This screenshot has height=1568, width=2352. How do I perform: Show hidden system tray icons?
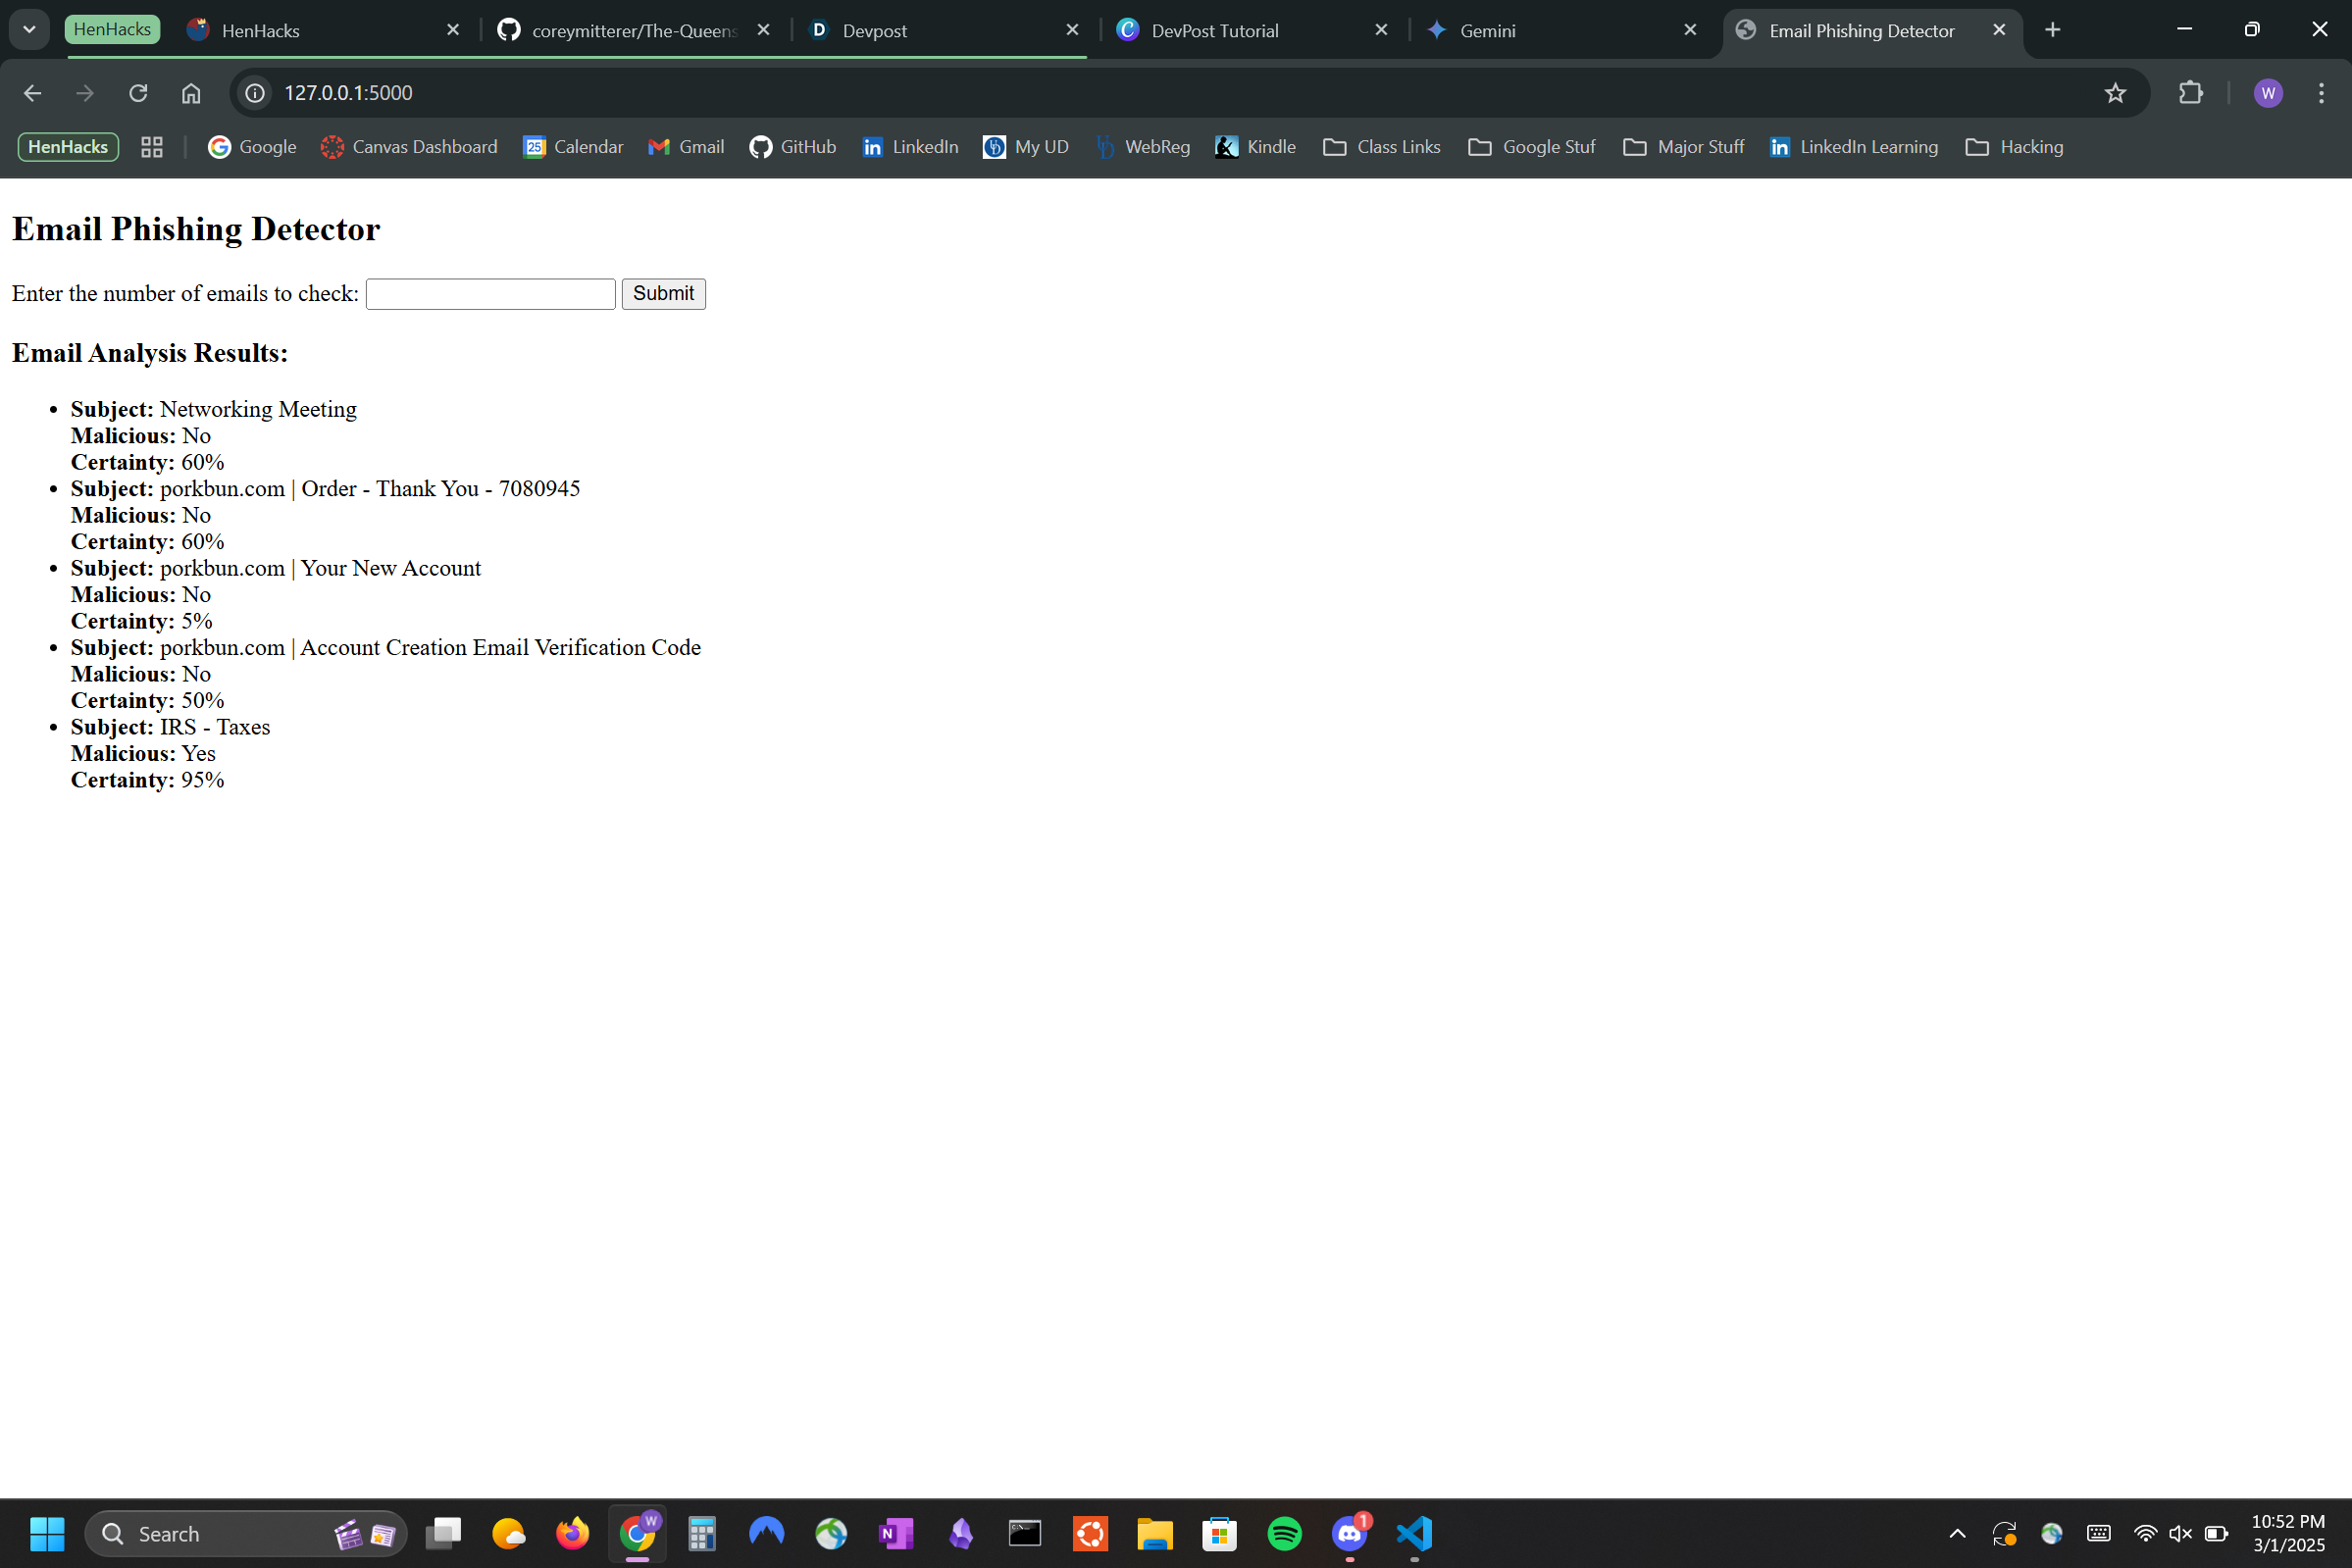pos(1957,1533)
